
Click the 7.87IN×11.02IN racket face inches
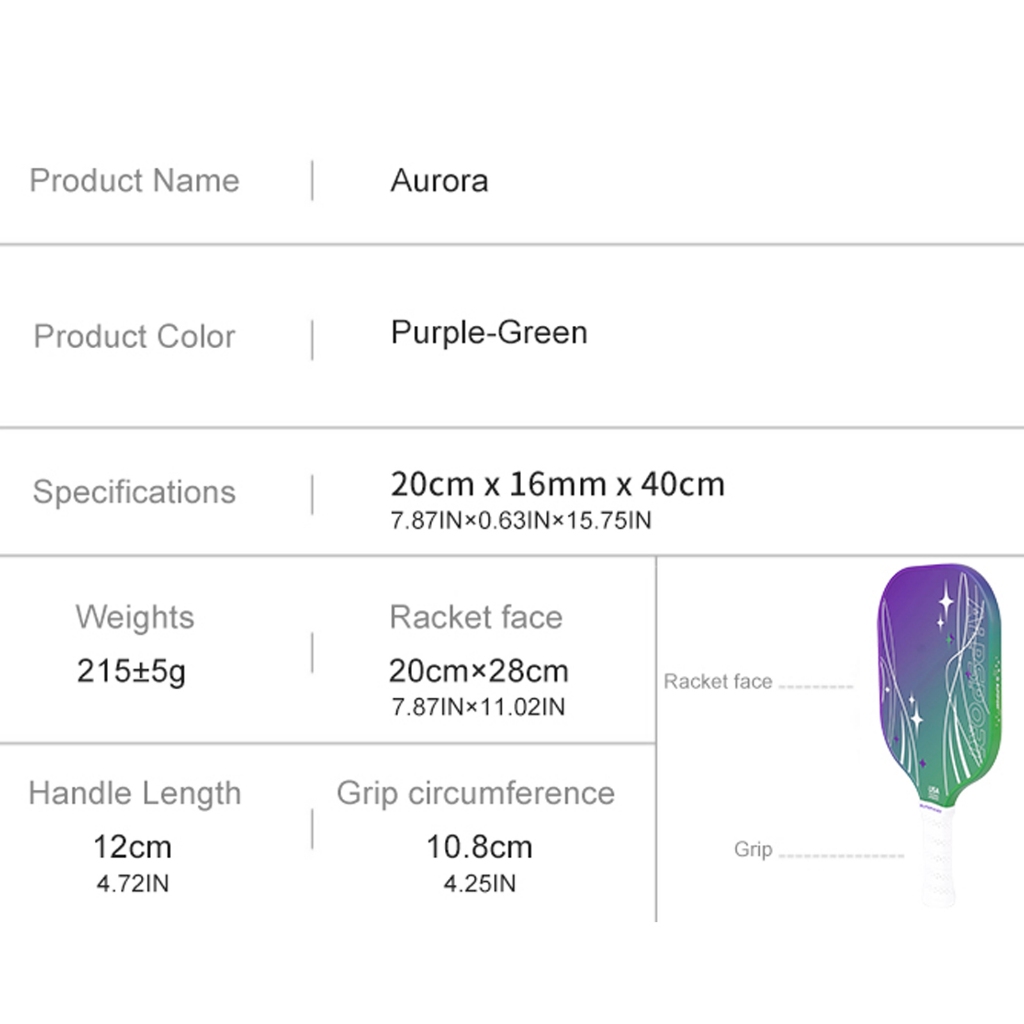(x=478, y=707)
